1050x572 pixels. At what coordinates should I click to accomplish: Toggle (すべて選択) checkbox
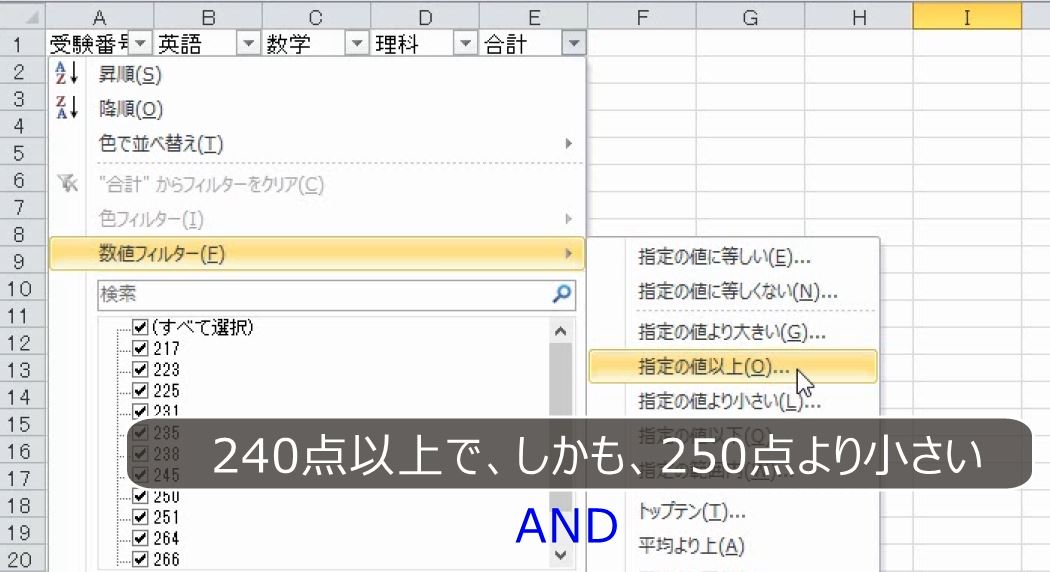point(140,327)
